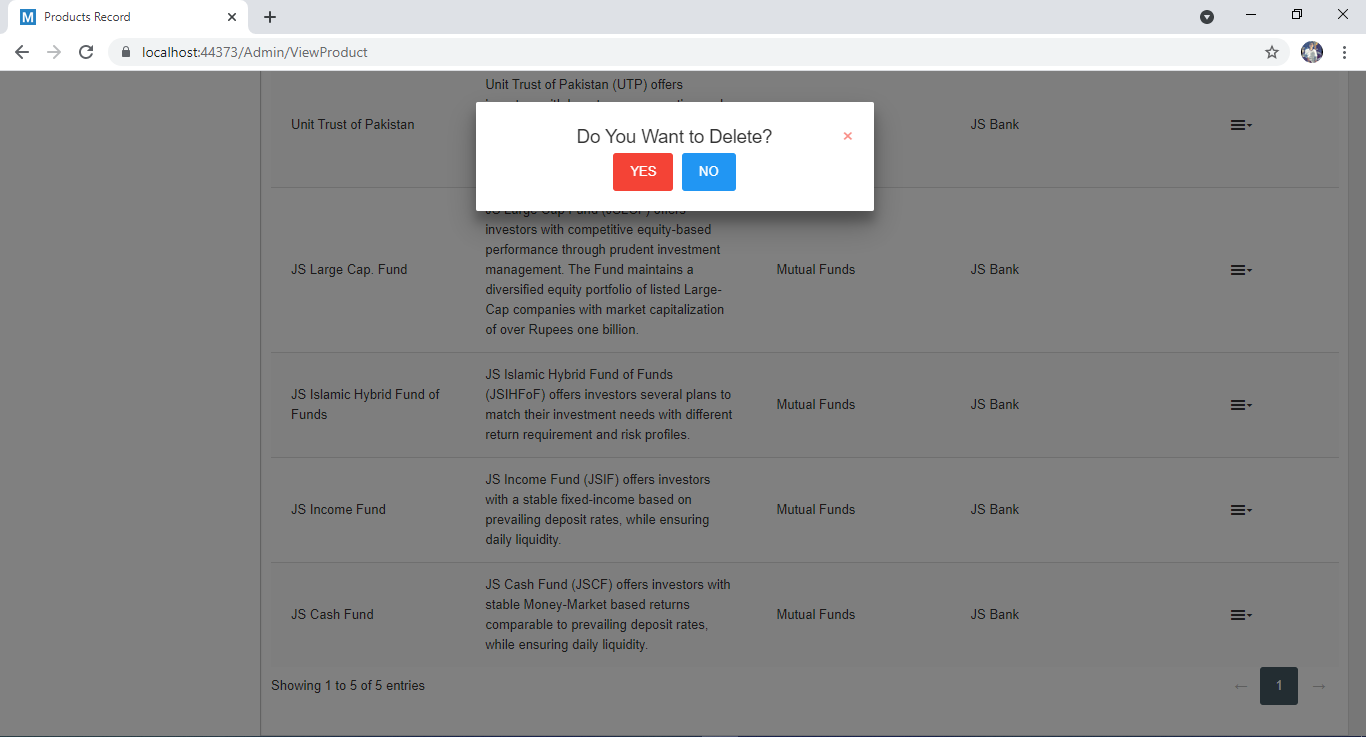The image size is (1366, 737).
Task: Click 'JS Bank' in JS Income Fund row
Action: (995, 510)
